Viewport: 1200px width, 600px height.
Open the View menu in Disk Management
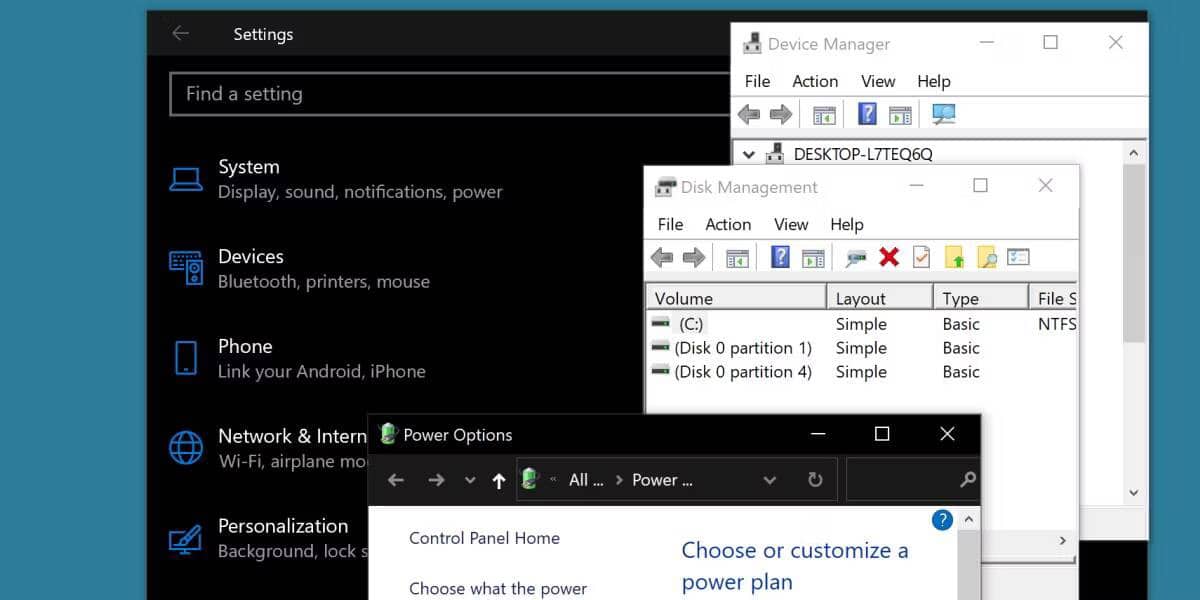tap(790, 224)
